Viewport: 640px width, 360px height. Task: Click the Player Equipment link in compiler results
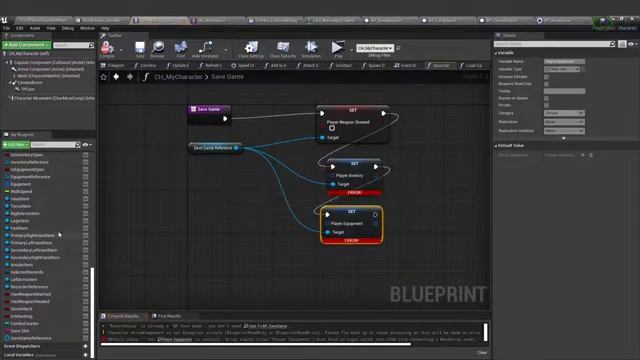175,339
